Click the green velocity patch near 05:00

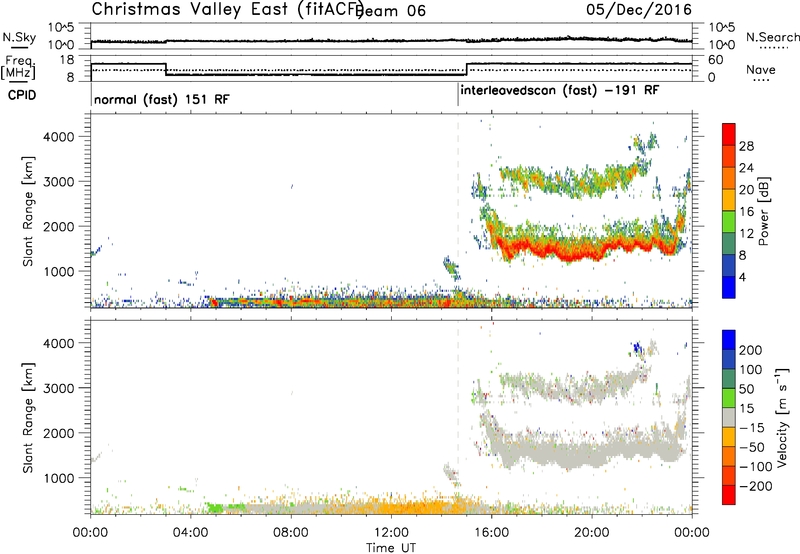[x=215, y=508]
